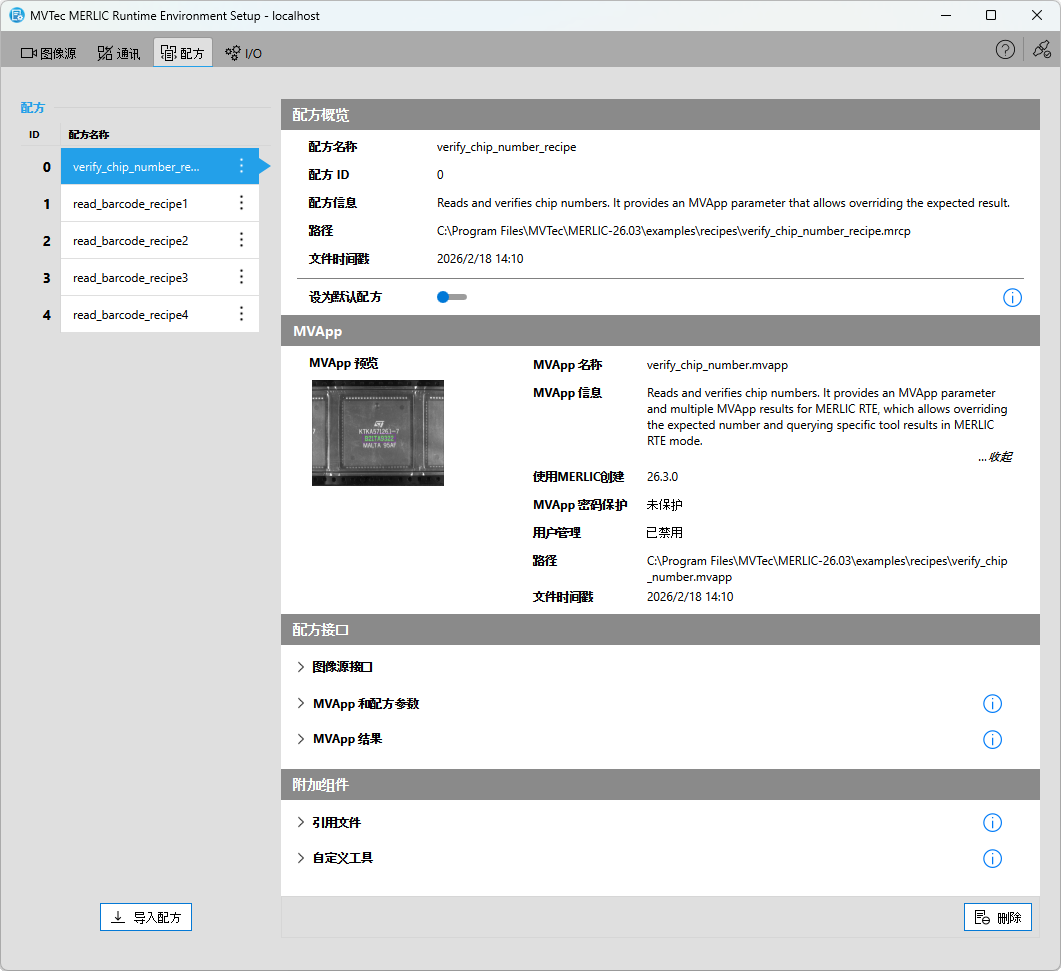Click the connection plug icon at top right
The width and height of the screenshot is (1061, 971).
coord(1041,50)
